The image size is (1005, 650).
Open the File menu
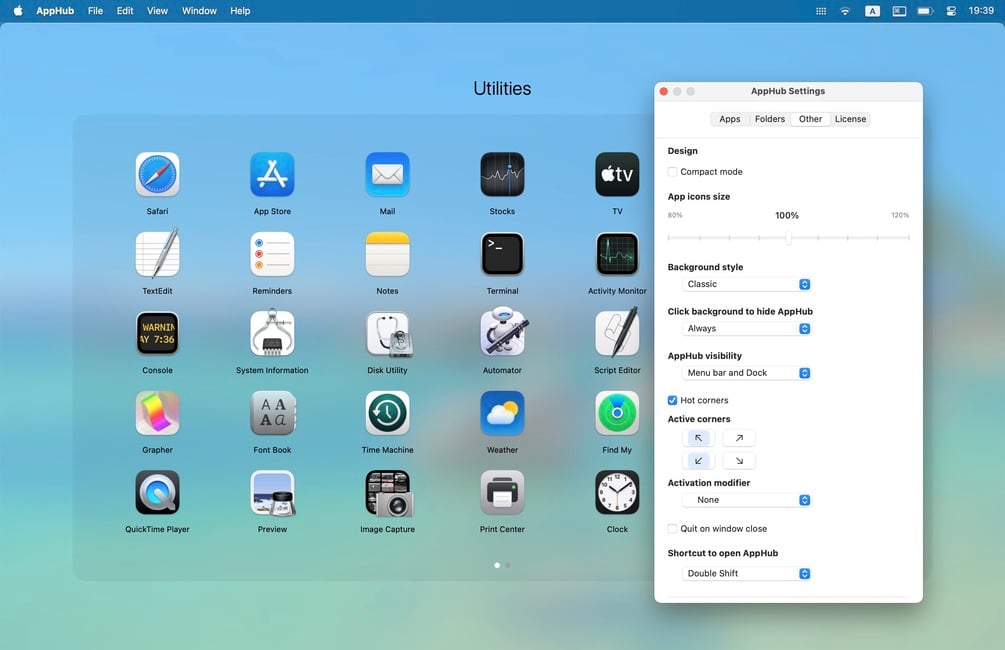click(x=96, y=11)
